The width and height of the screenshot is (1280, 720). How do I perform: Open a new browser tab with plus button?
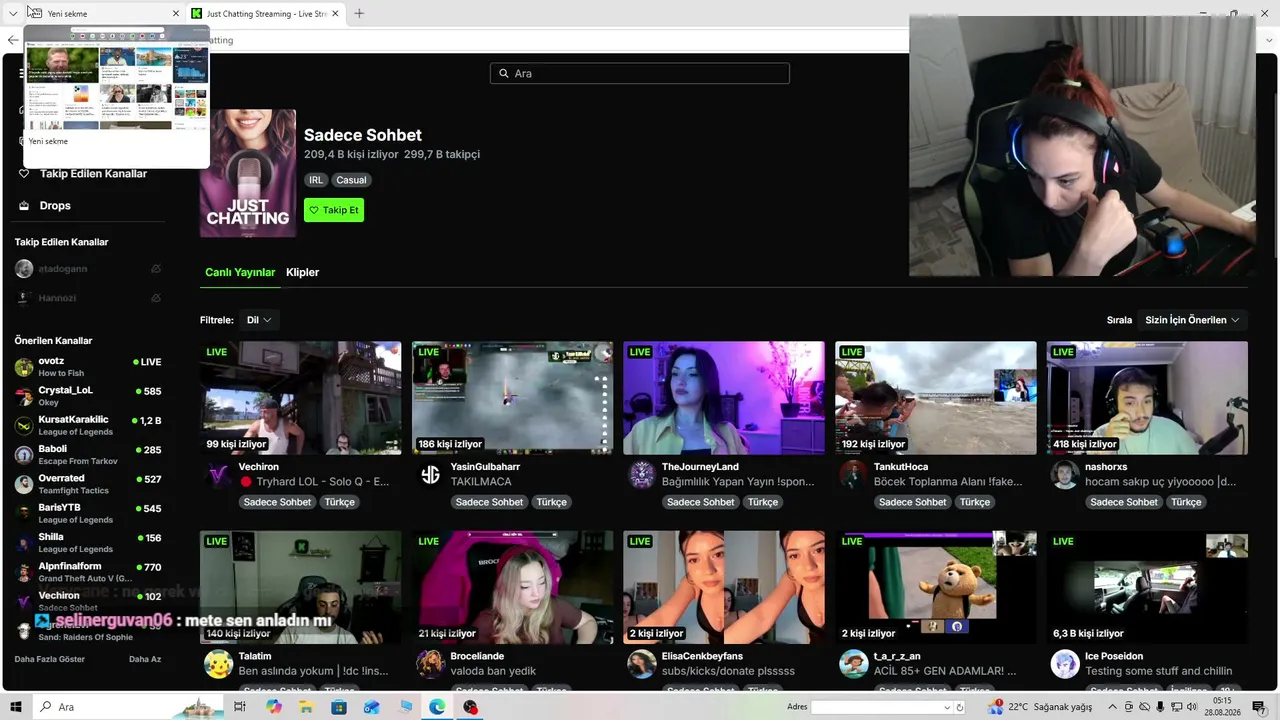pos(359,14)
